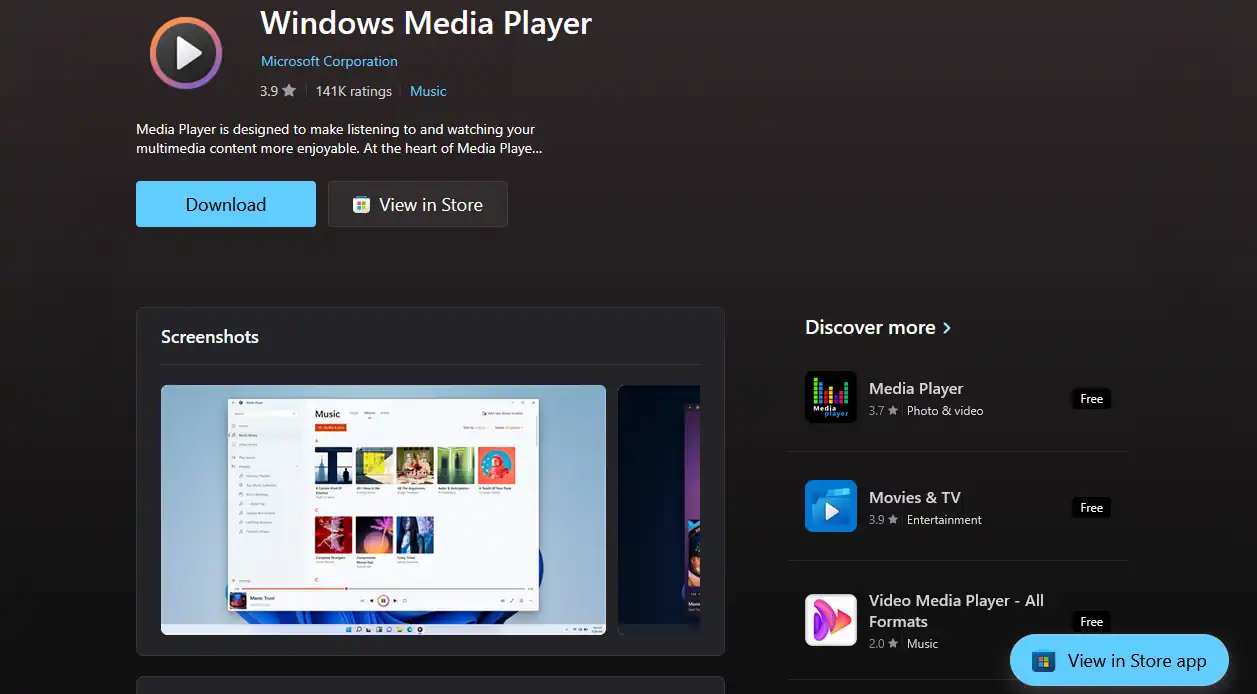Click the star next to Movies & TV rating
Screen dimensions: 1257x694
pos(893,520)
